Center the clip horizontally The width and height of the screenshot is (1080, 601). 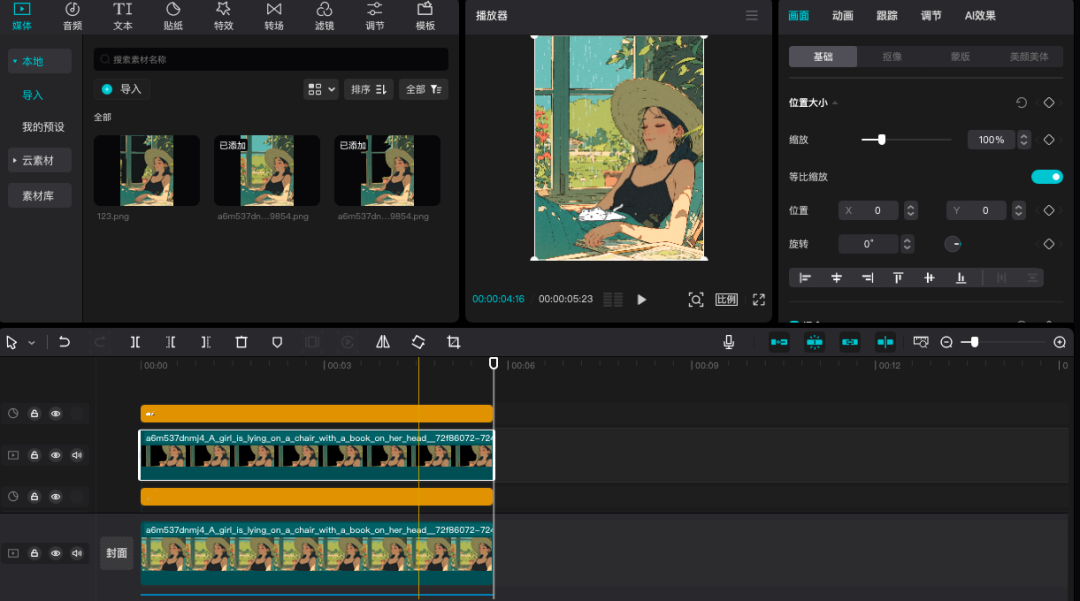pyautogui.click(x=836, y=278)
